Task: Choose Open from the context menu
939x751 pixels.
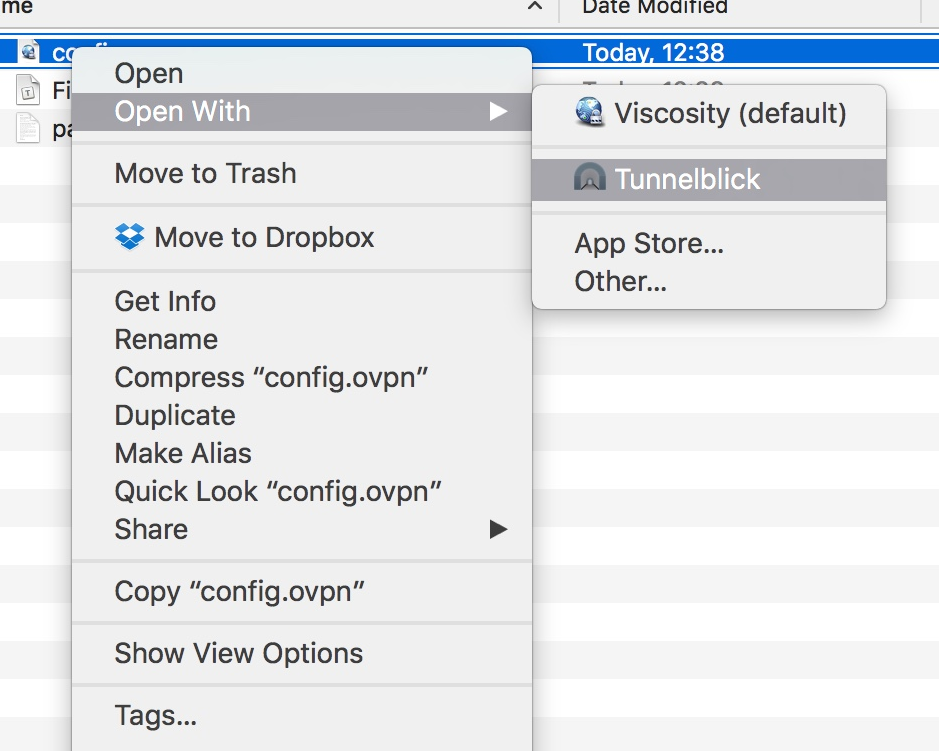Action: click(149, 73)
